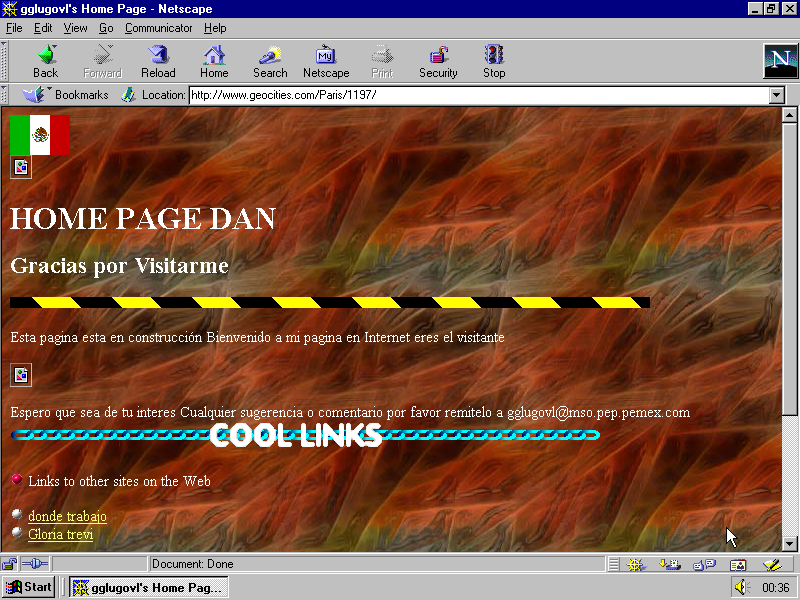
Task: Click inside the Location URL field
Action: coord(479,95)
